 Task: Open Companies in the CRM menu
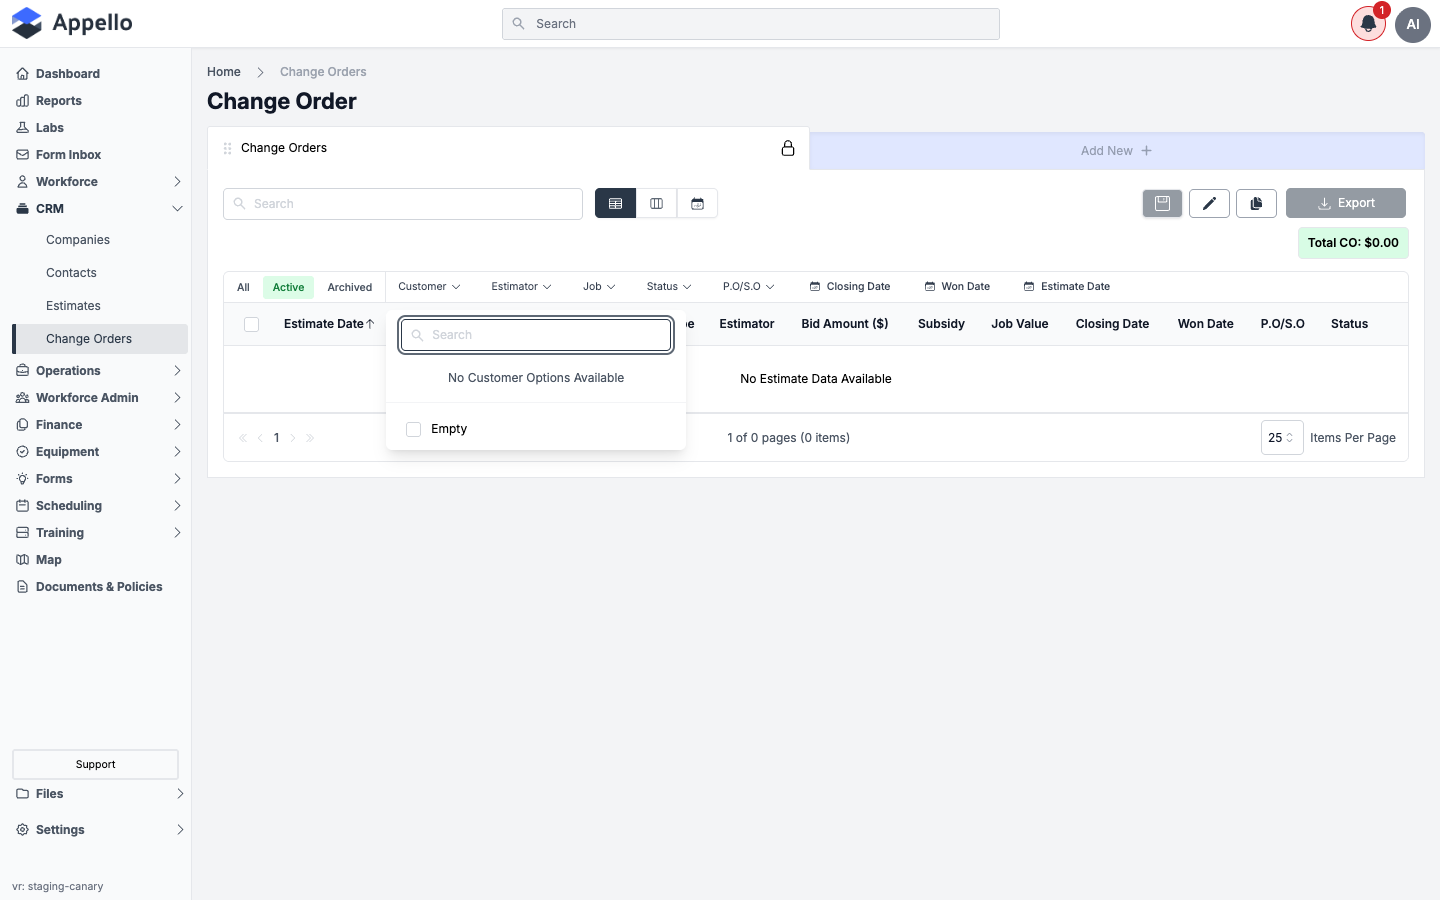pyautogui.click(x=78, y=240)
